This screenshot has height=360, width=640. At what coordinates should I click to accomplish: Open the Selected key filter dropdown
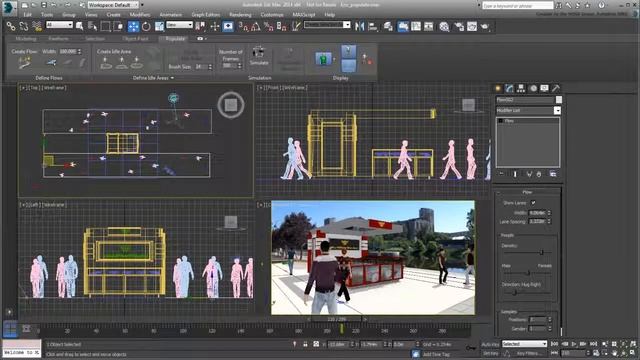(x=524, y=344)
